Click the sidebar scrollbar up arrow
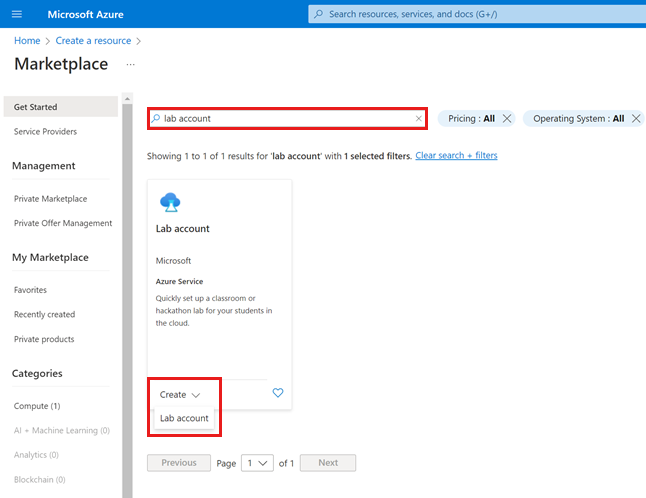This screenshot has height=498, width=646. coord(127,98)
